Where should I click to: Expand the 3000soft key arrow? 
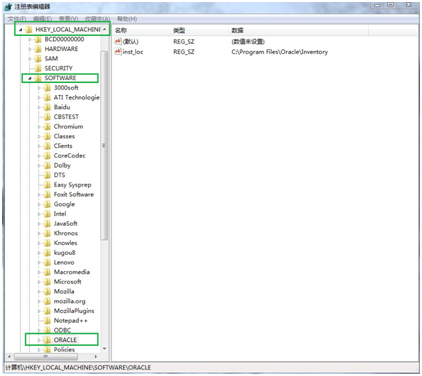coord(39,88)
